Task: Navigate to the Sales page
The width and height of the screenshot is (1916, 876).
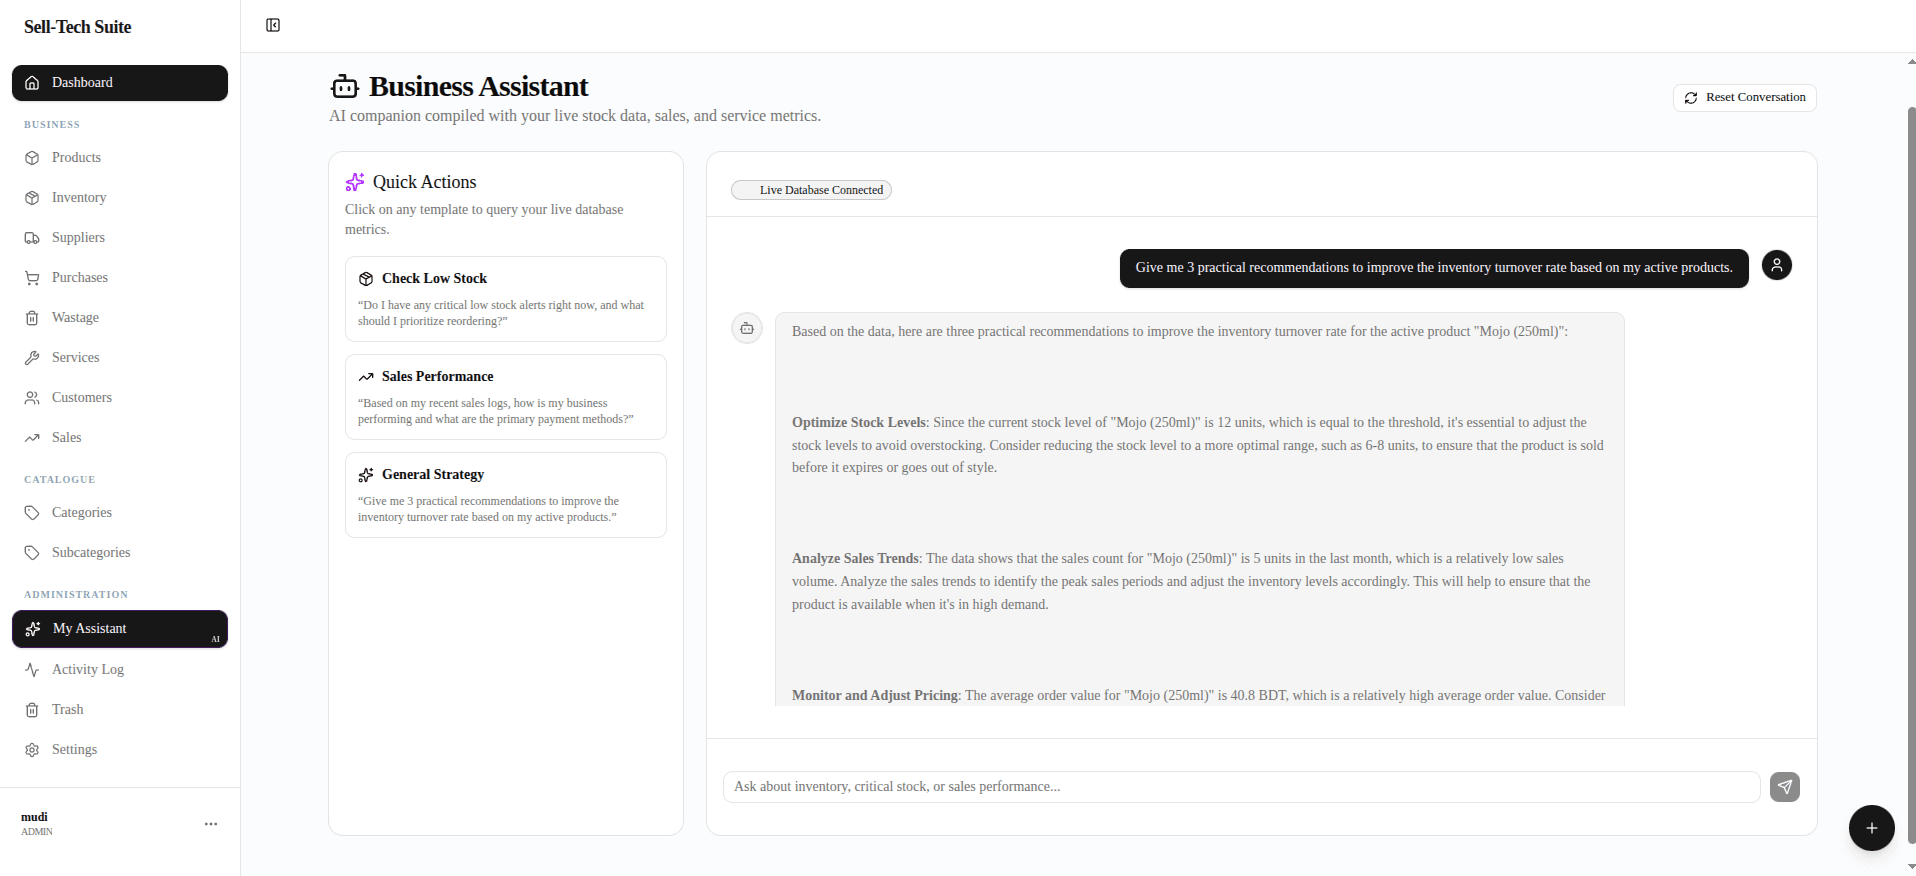Action: (120, 438)
